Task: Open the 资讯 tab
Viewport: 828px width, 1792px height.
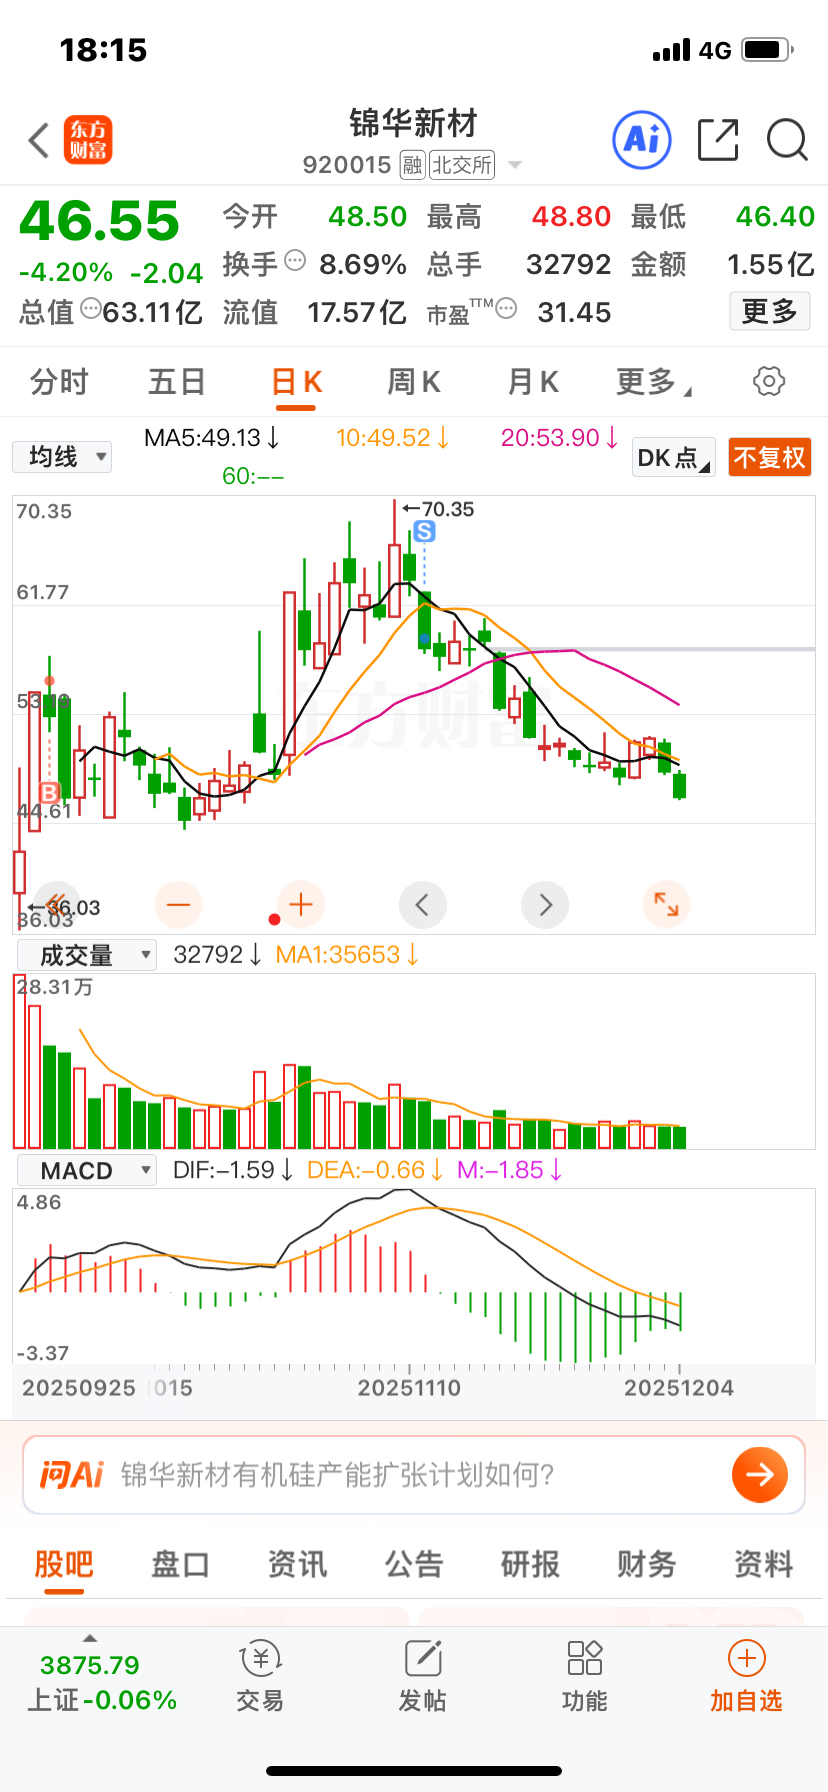Action: pyautogui.click(x=297, y=1563)
